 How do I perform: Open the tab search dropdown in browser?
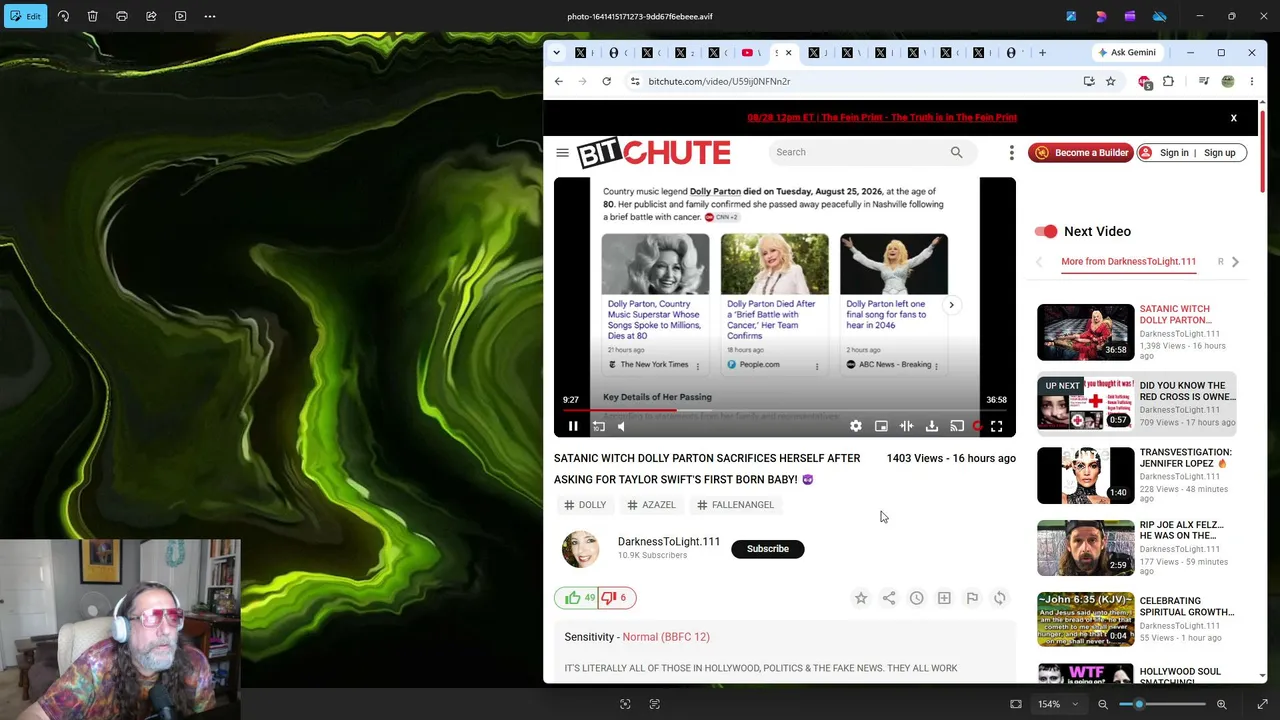(557, 52)
